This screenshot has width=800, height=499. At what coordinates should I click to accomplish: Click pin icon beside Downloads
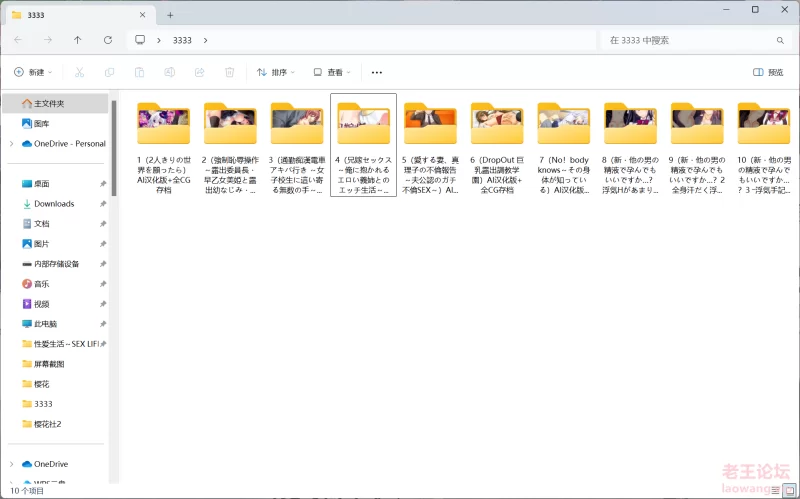pos(103,204)
